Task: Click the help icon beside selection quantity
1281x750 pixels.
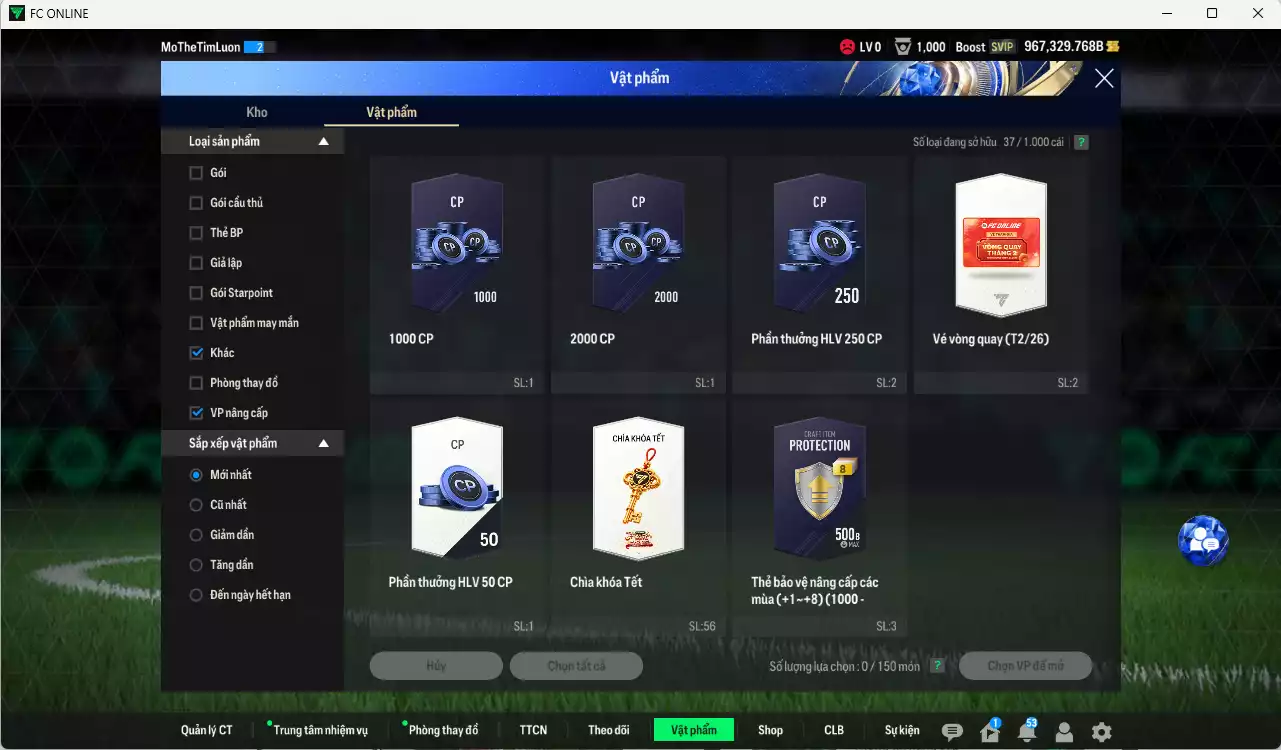Action: pyautogui.click(x=937, y=666)
